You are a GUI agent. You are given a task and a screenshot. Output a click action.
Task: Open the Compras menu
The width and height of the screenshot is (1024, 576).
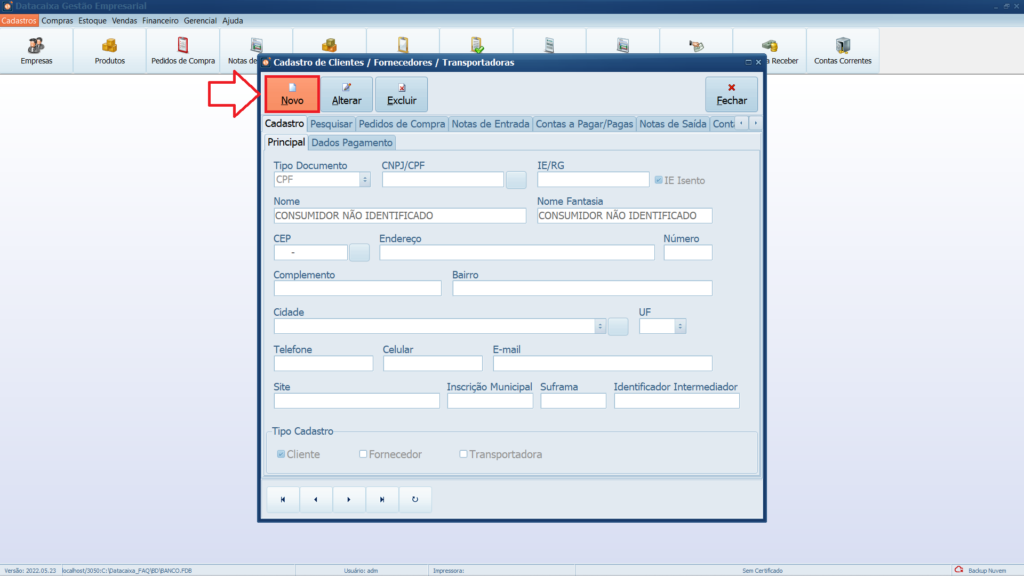[57, 21]
